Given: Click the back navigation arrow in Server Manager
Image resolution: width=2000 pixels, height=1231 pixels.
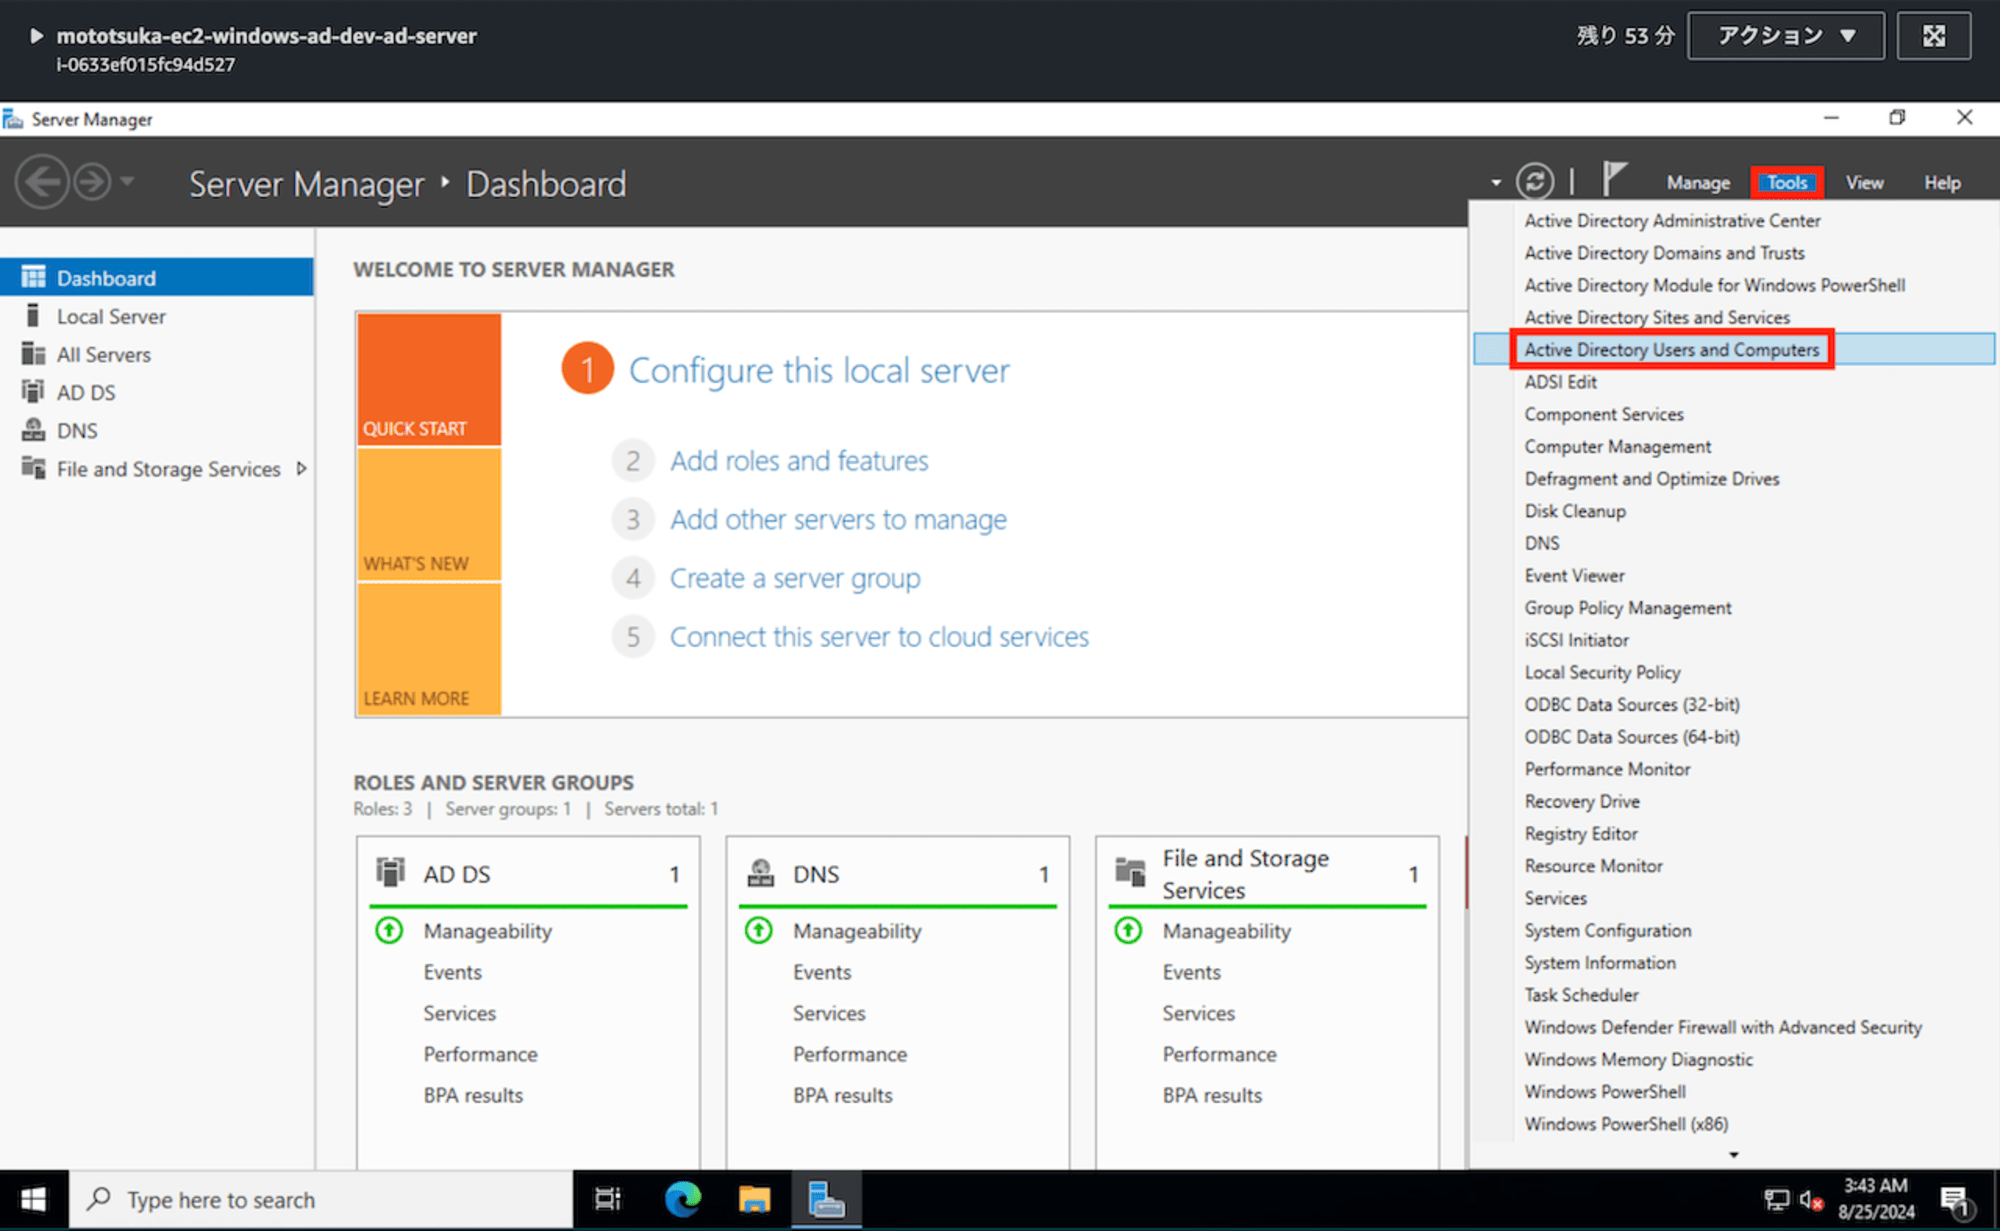Looking at the screenshot, I should click(x=42, y=182).
